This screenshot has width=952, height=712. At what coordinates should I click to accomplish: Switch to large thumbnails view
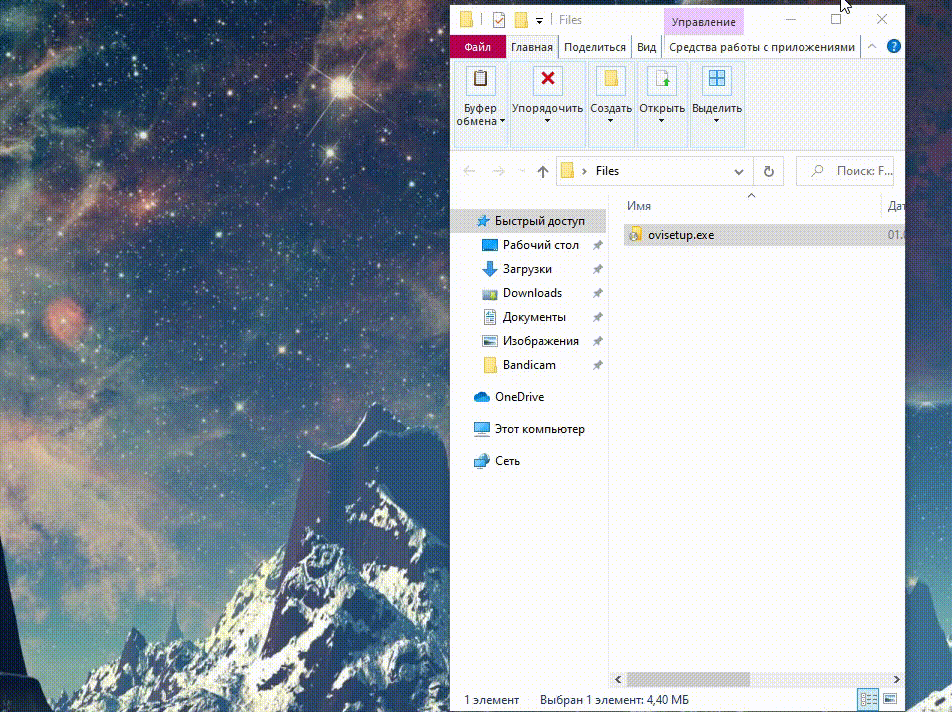point(890,699)
